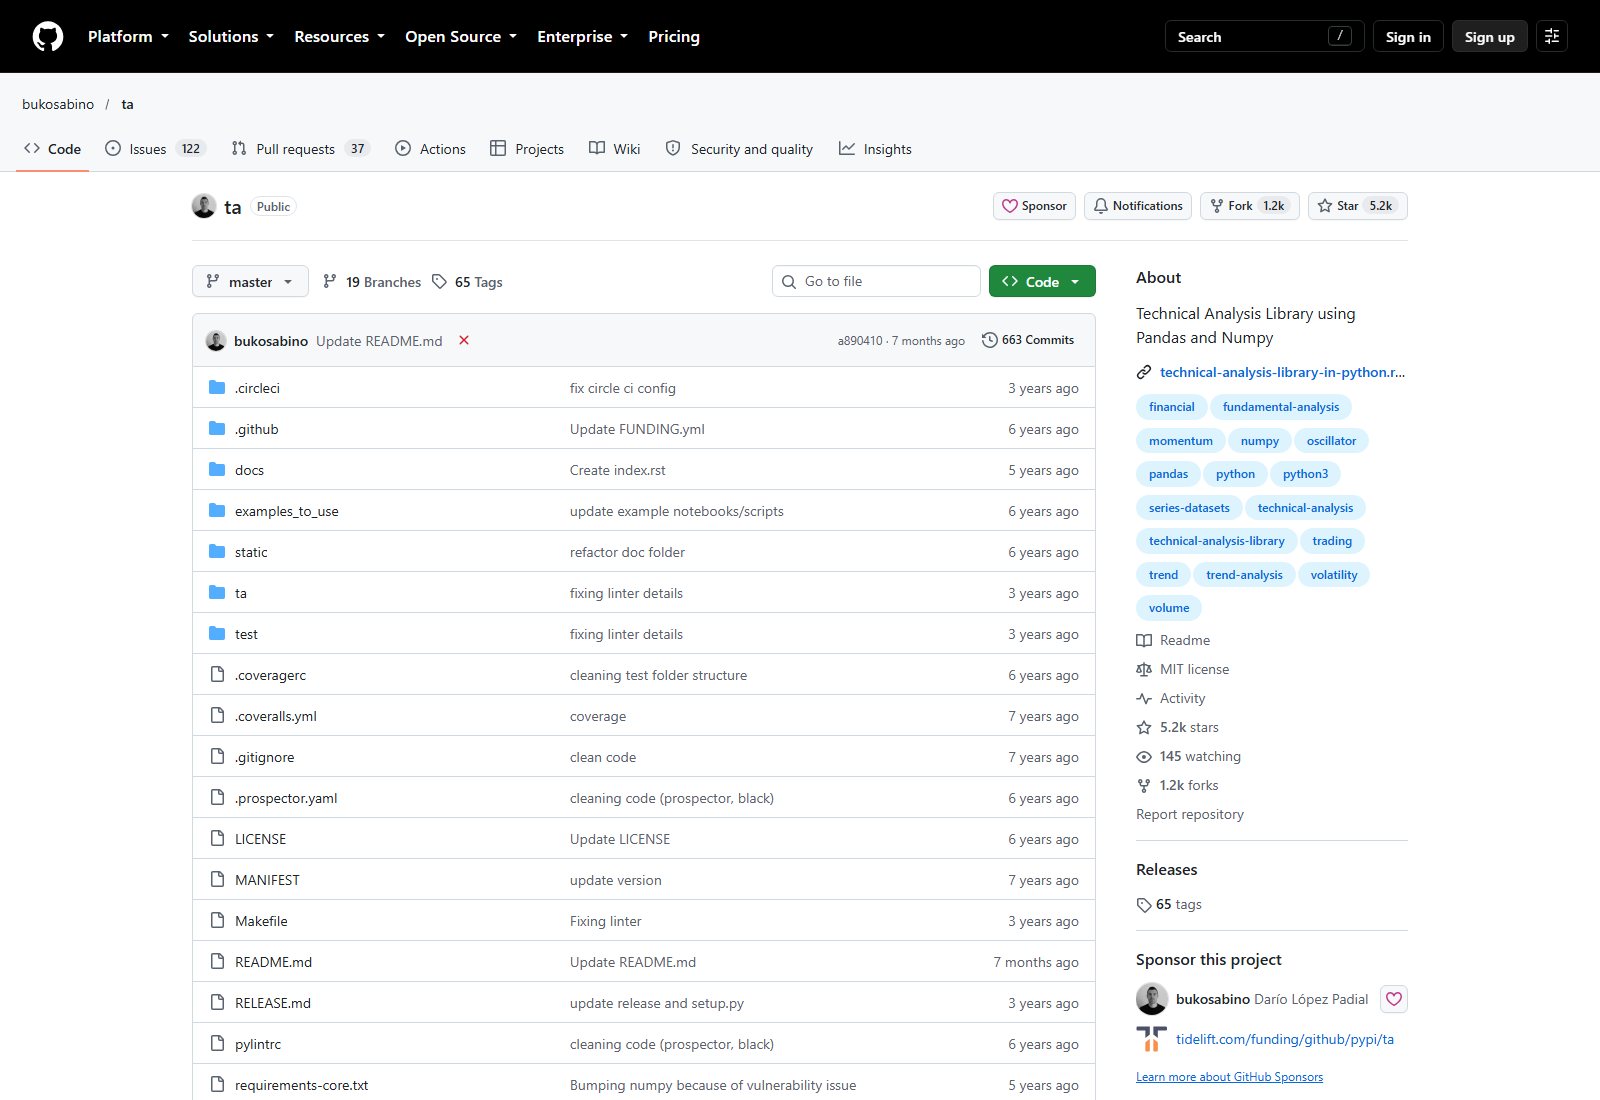Click the Sponsor button
Viewport: 1600px width, 1100px height.
pyautogui.click(x=1034, y=206)
